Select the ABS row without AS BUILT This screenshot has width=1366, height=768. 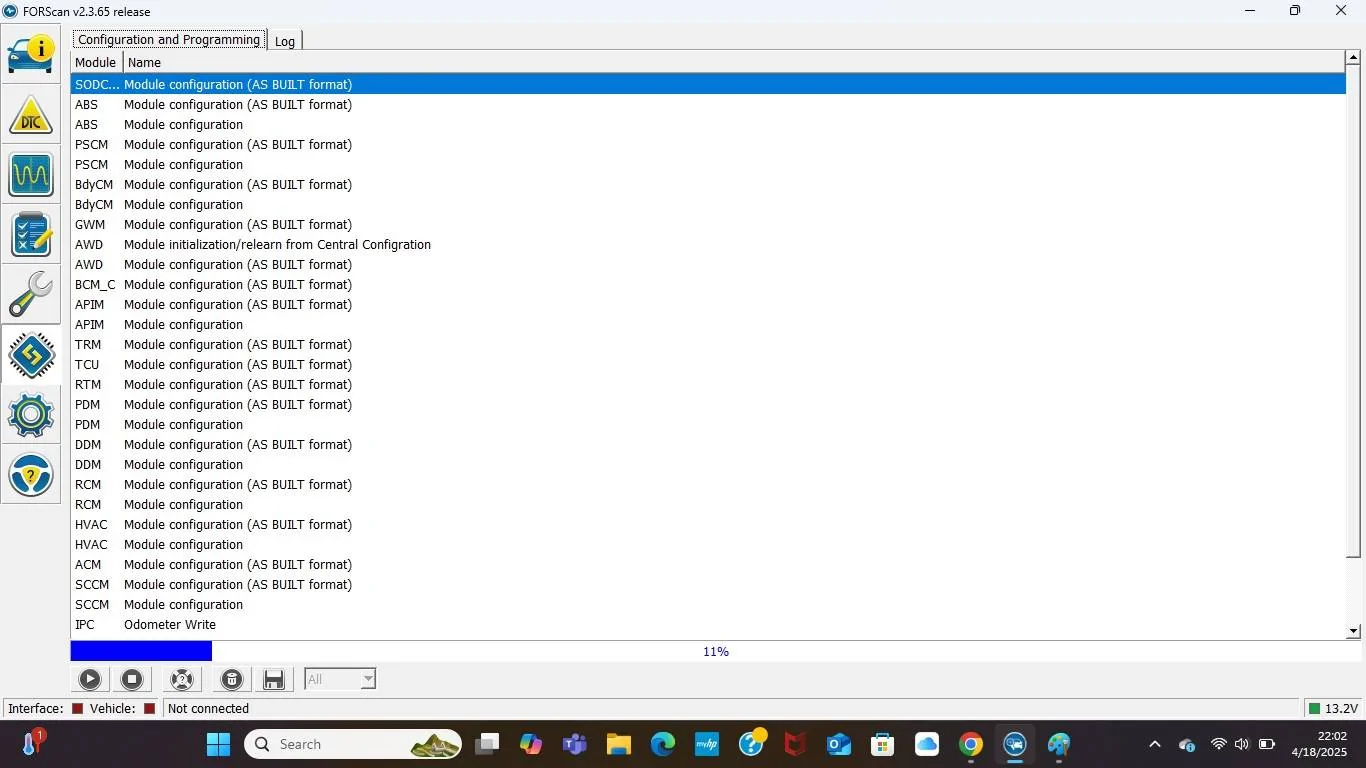(708, 125)
